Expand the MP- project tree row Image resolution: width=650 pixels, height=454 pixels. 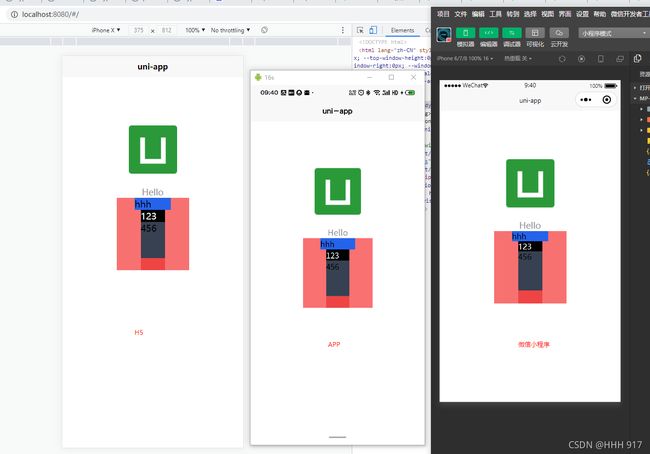click(x=641, y=98)
